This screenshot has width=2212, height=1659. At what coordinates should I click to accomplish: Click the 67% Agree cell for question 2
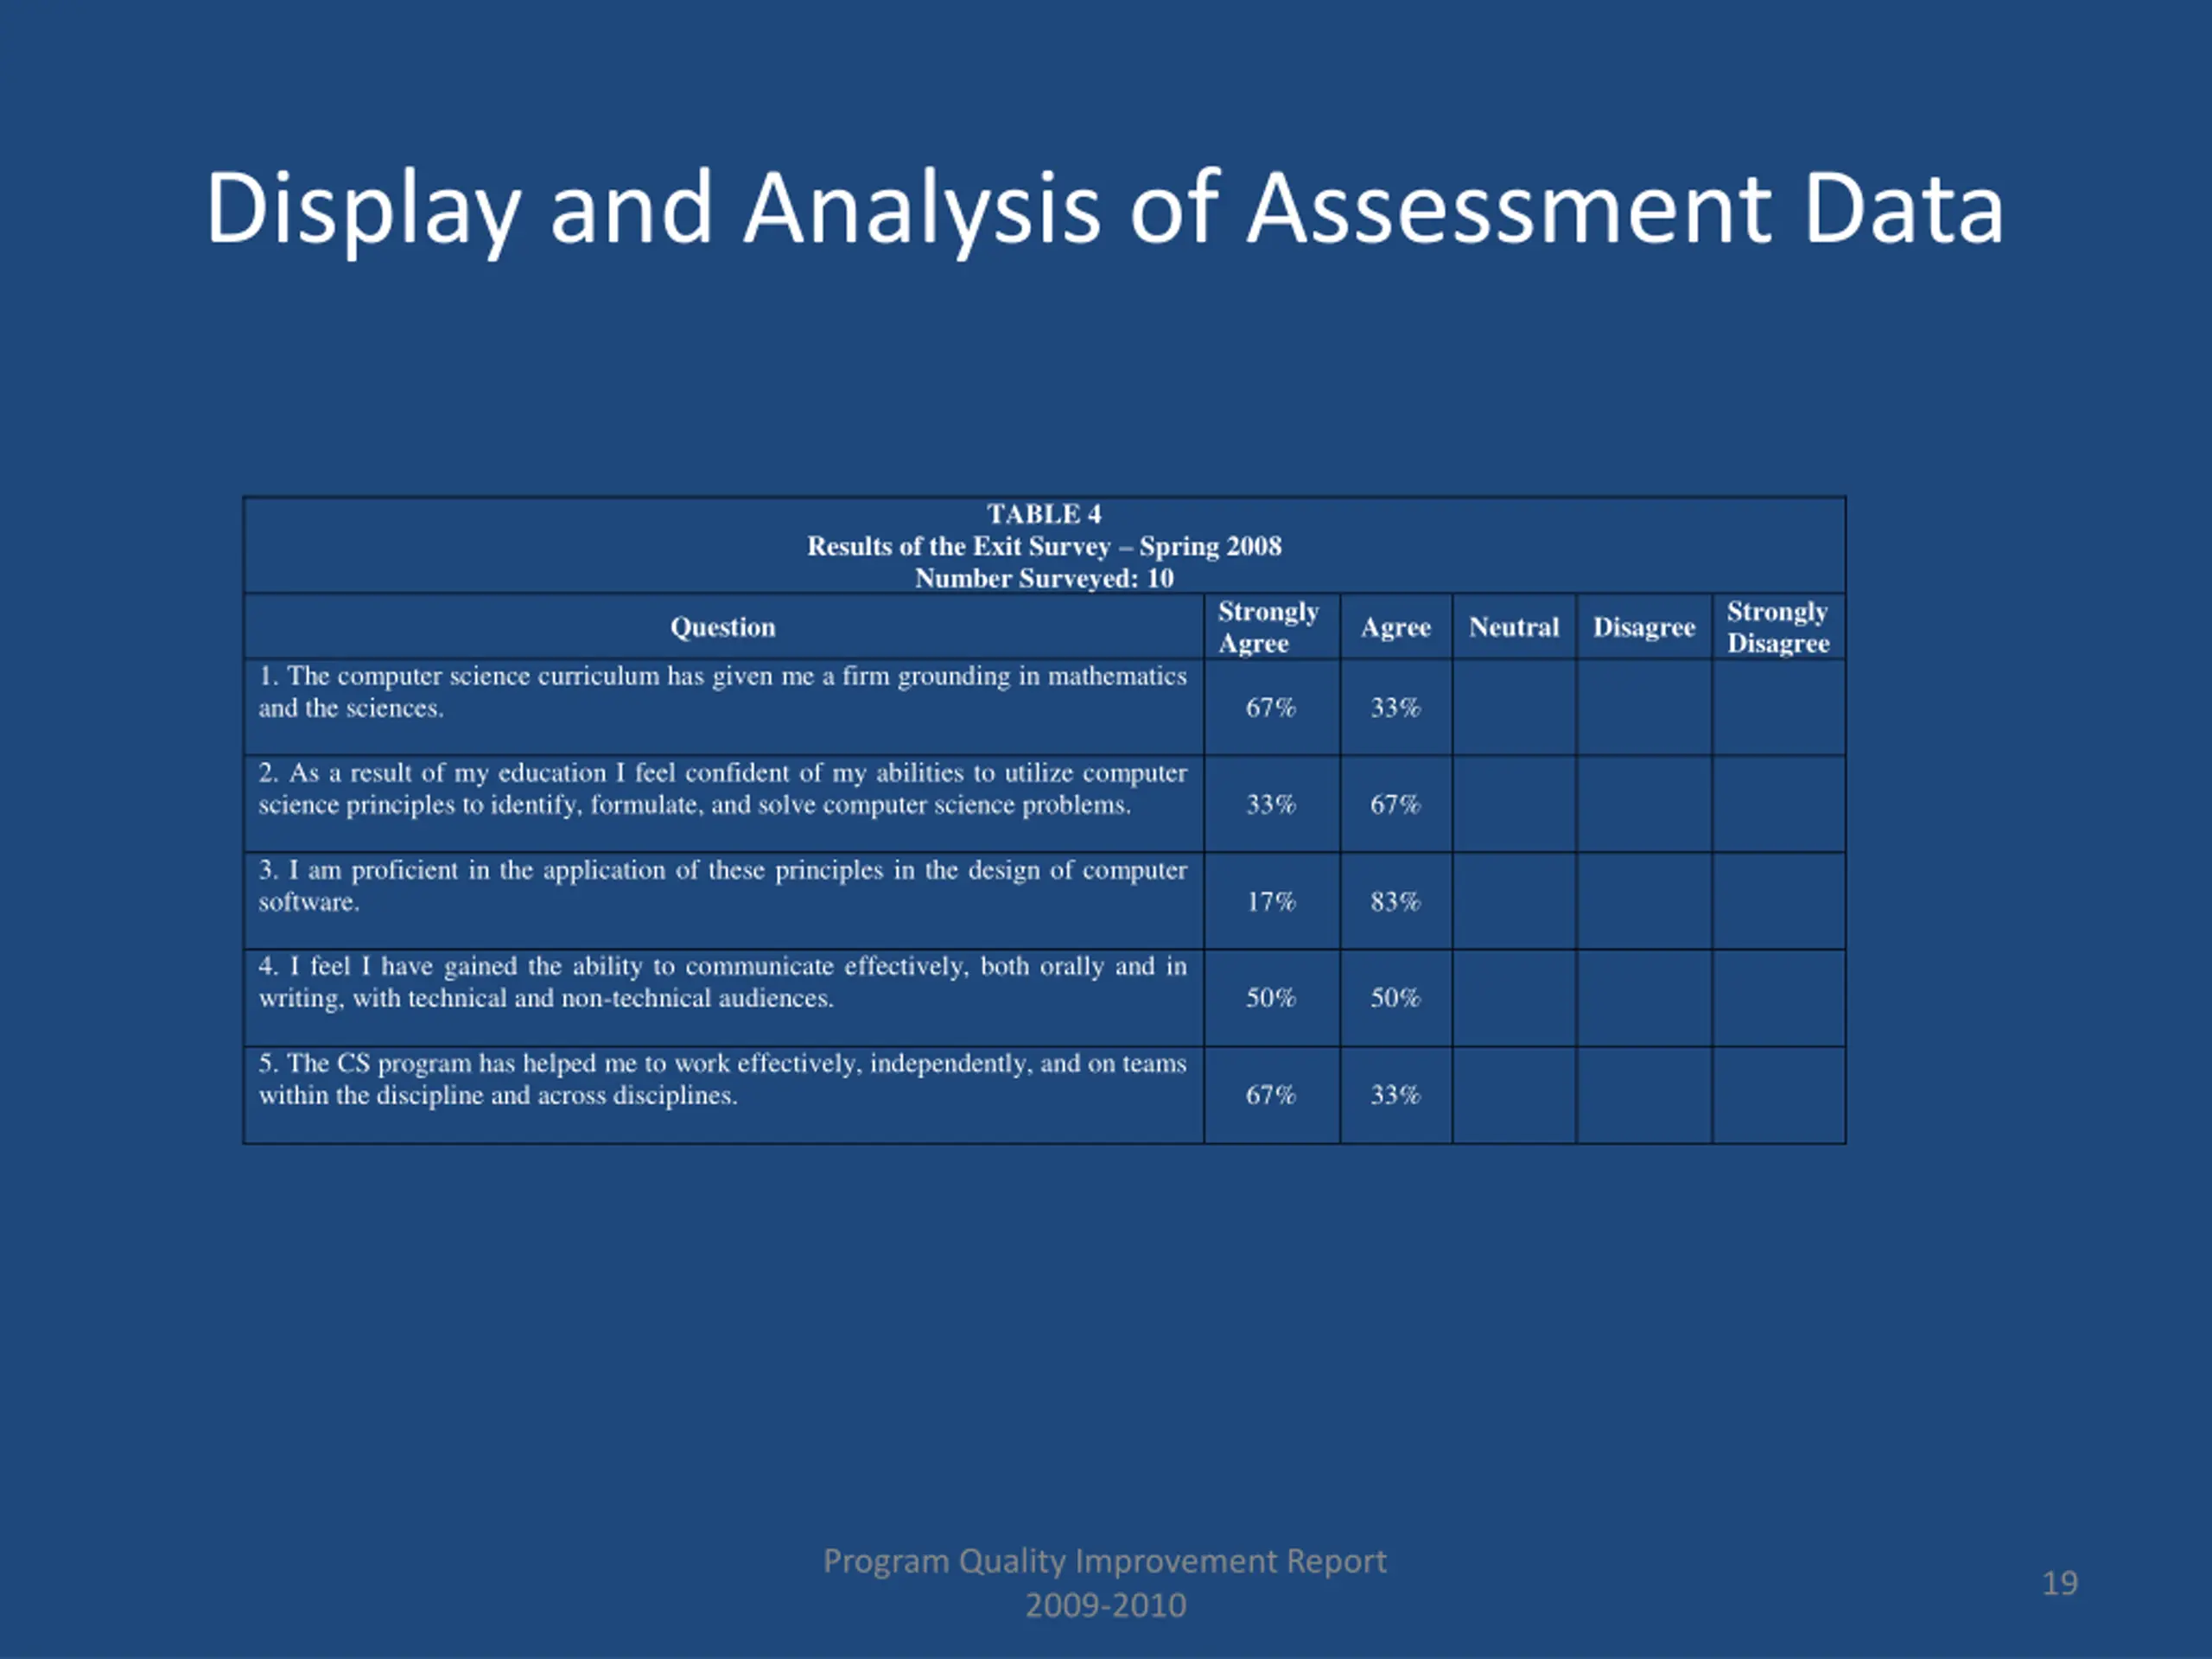(1395, 804)
